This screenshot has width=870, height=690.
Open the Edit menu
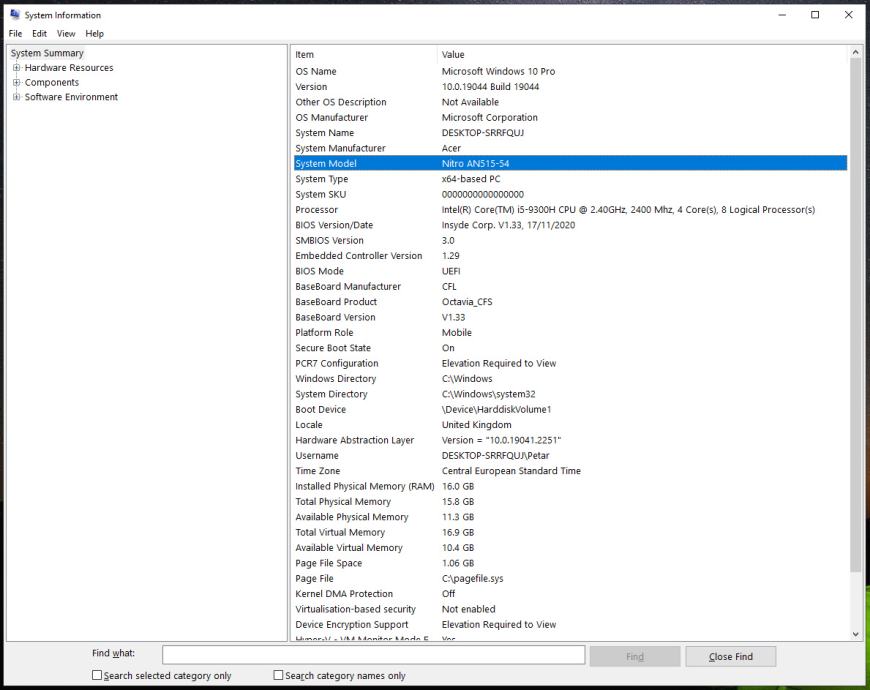tap(39, 33)
